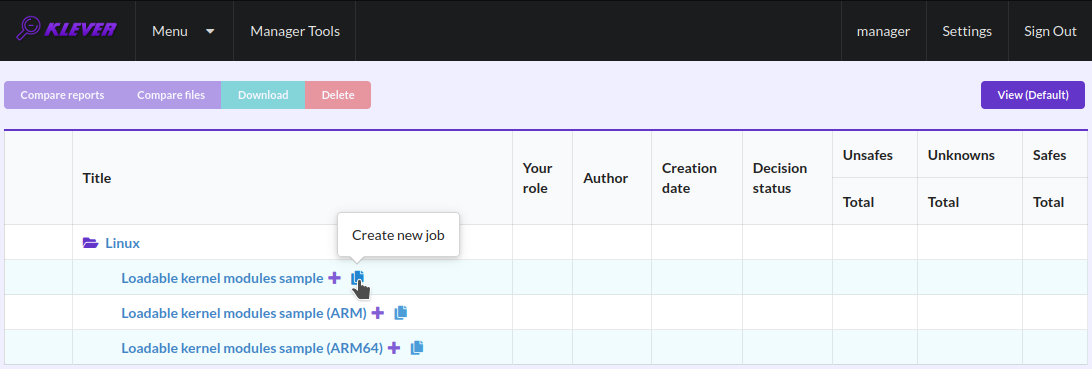This screenshot has height=369, width=1092.
Task: Click the Klever logo
Action: coord(66,30)
